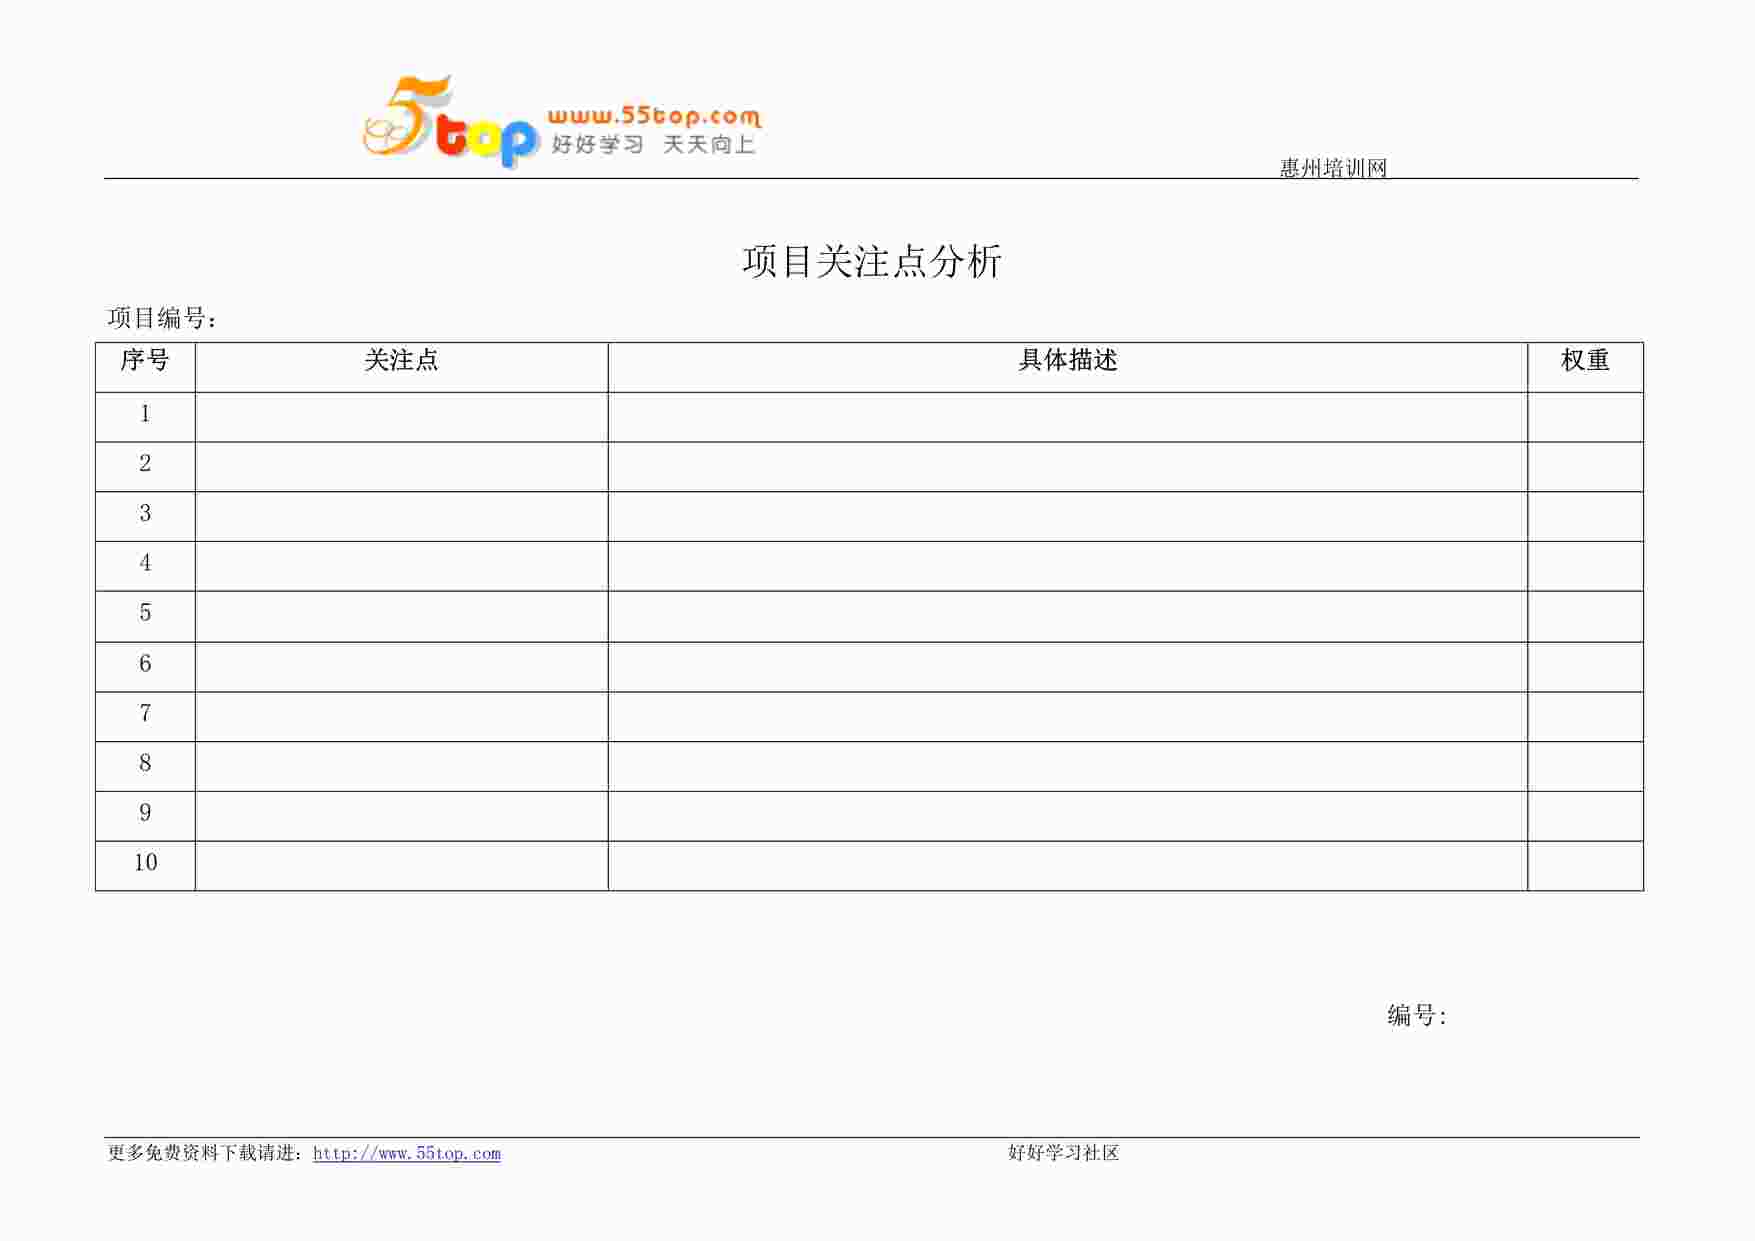
Task: Click the 编号 label near the bottom
Action: [1417, 1016]
